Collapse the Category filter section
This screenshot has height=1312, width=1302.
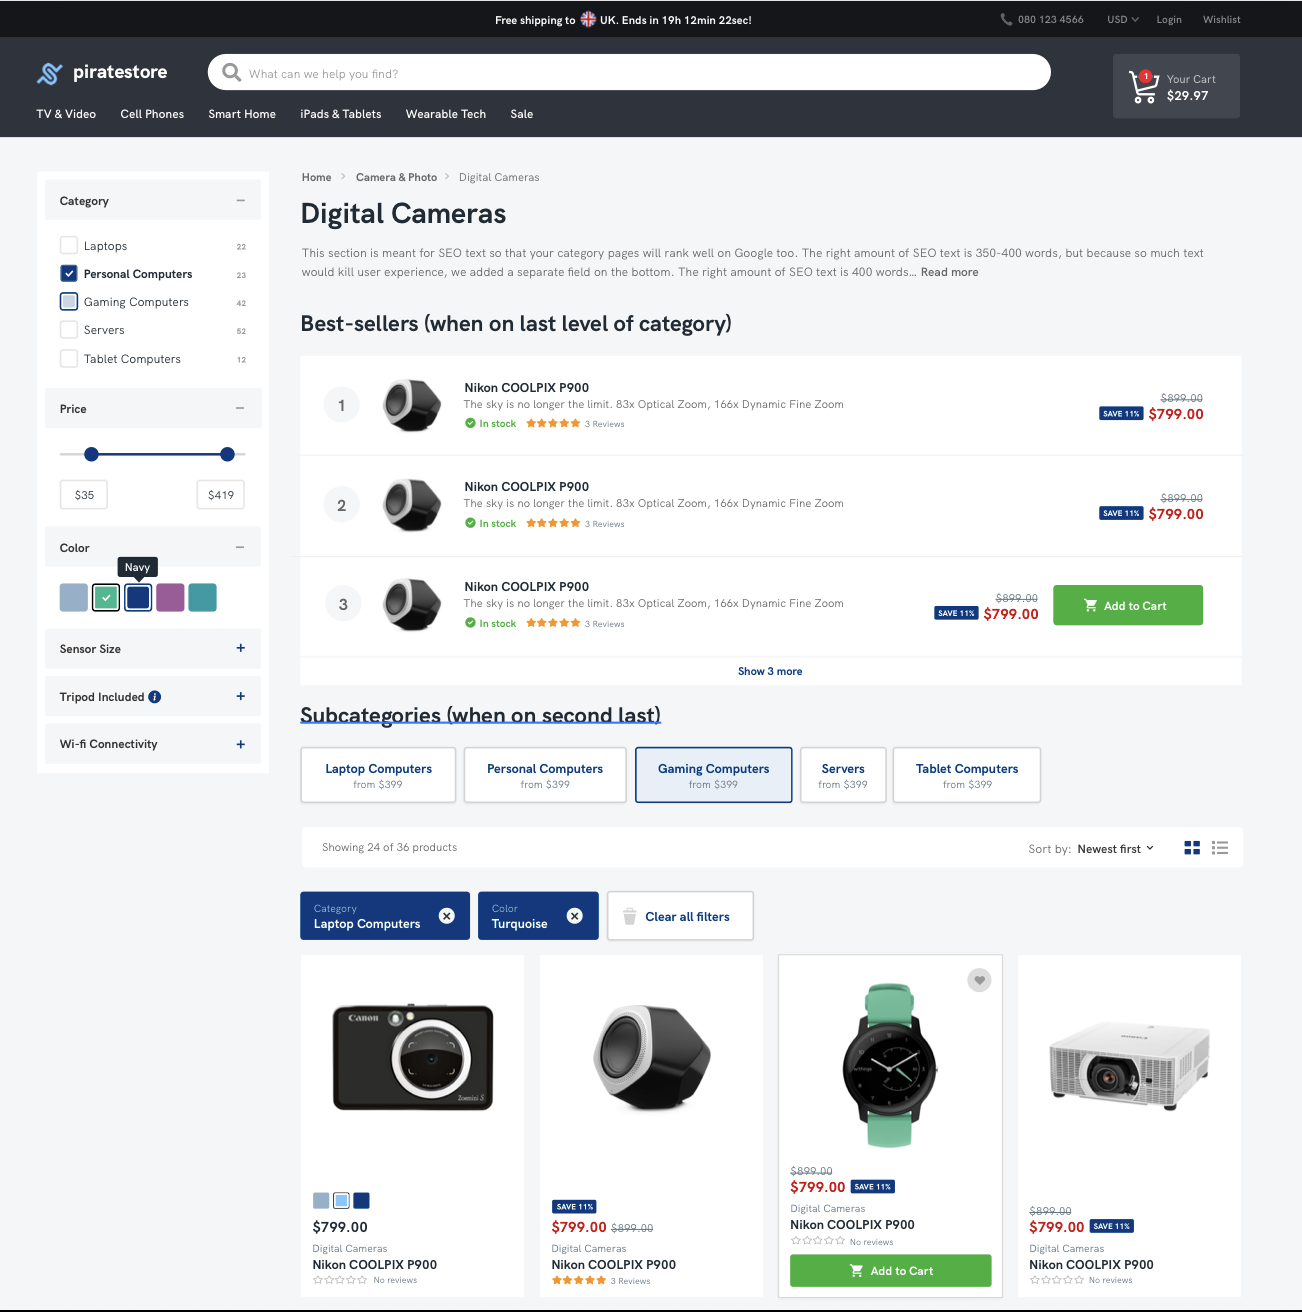click(240, 201)
